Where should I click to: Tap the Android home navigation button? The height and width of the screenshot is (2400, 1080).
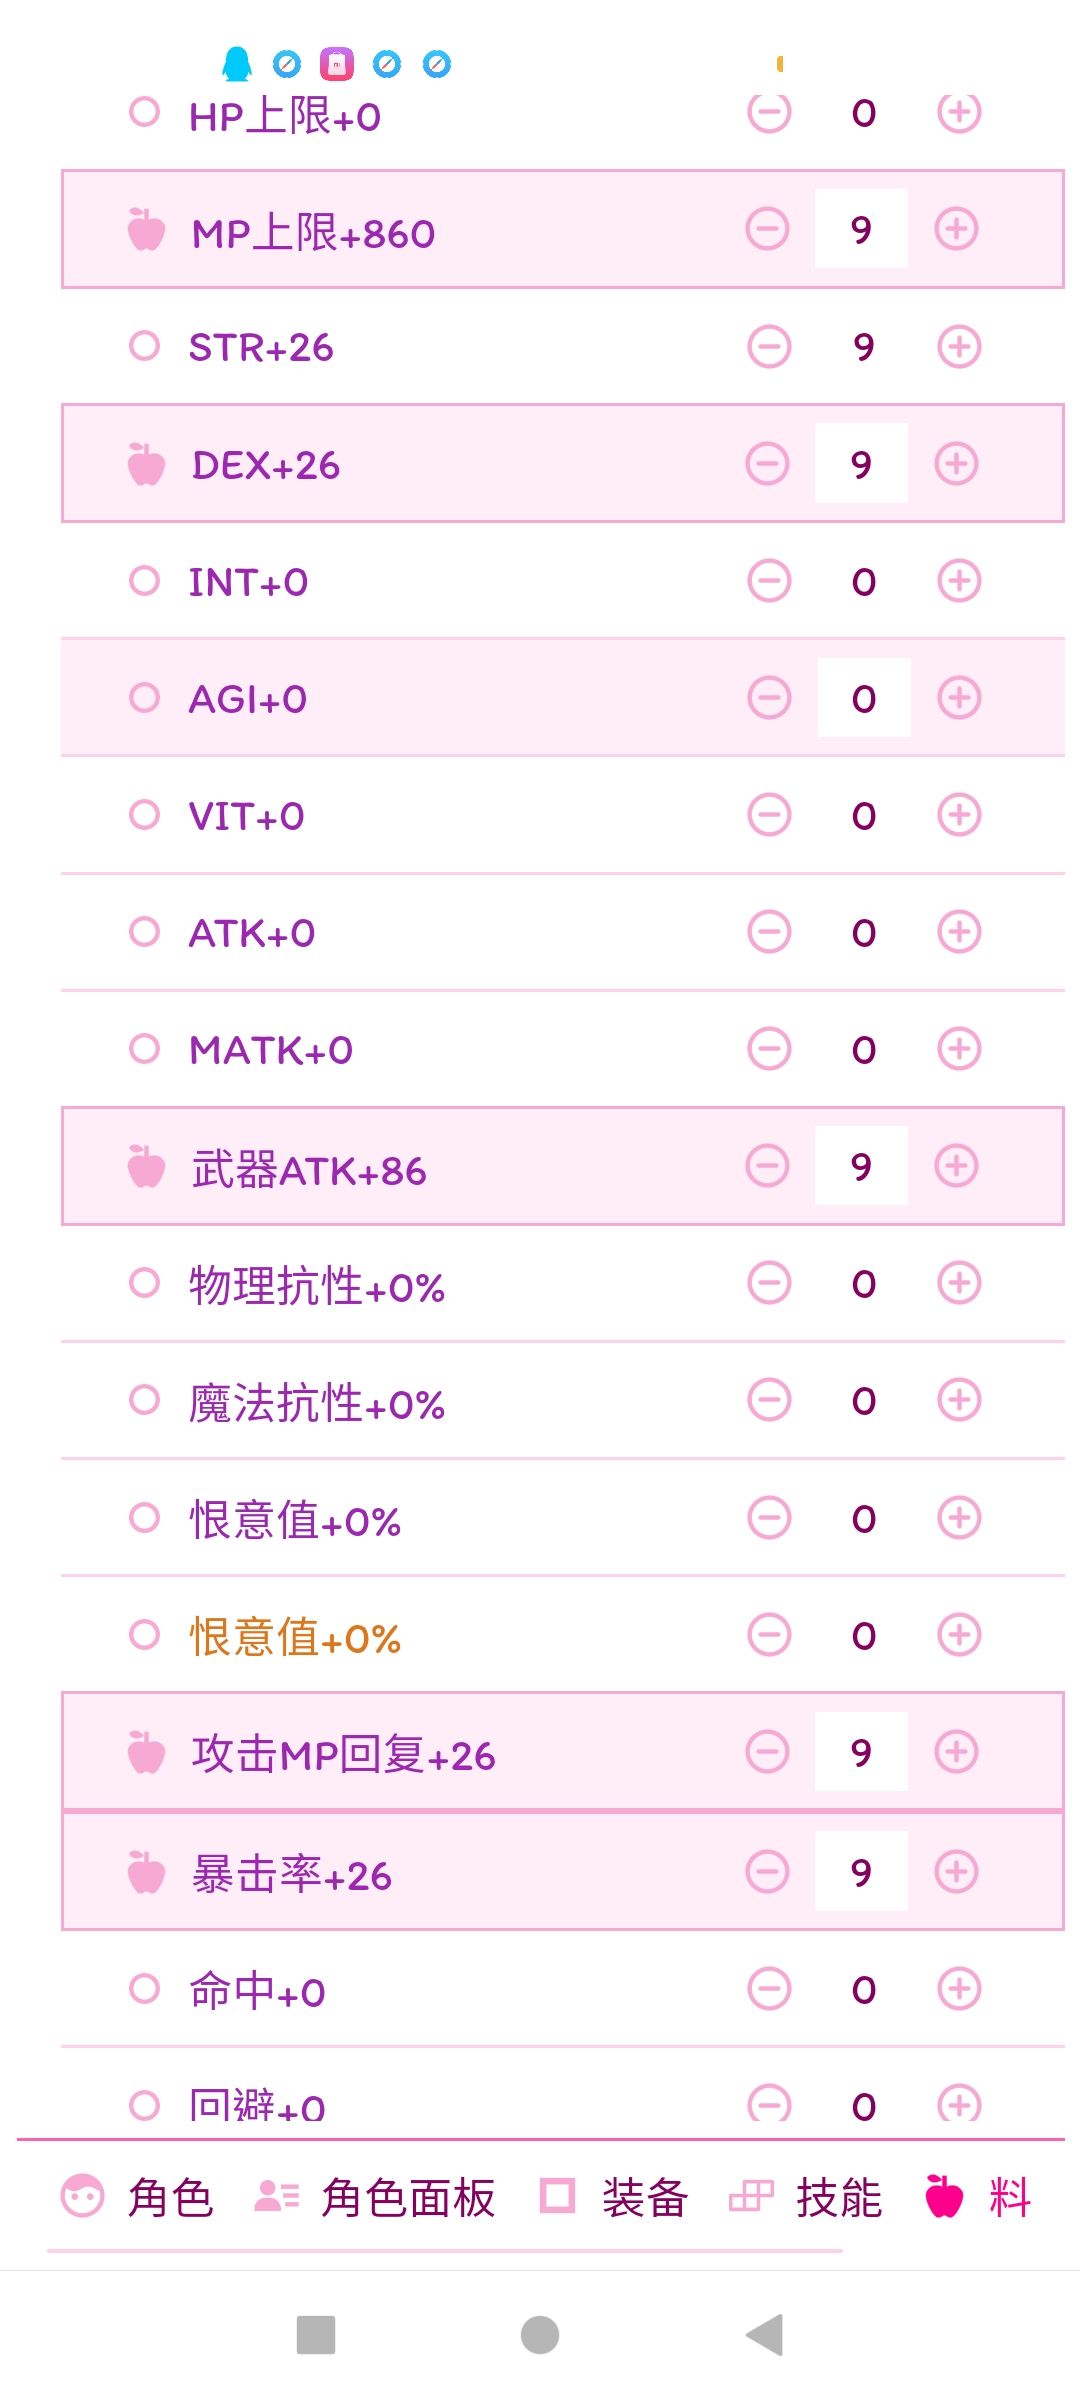pos(540,2335)
